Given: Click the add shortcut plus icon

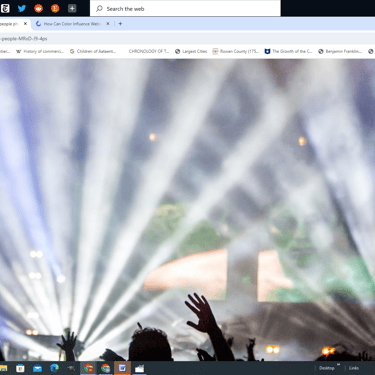Looking at the screenshot, I should coord(72,8).
